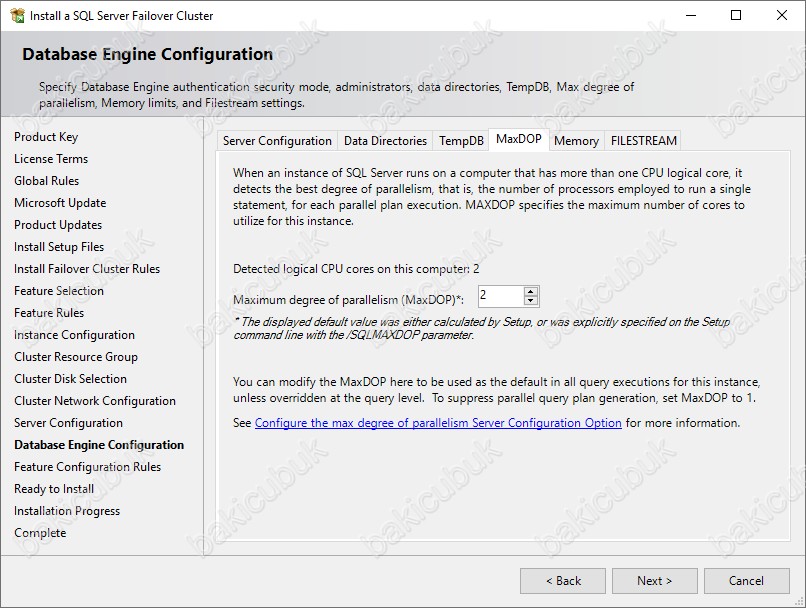Select the Cluster Disk Selection step
The height and width of the screenshot is (608, 806).
pyautogui.click(x=70, y=379)
